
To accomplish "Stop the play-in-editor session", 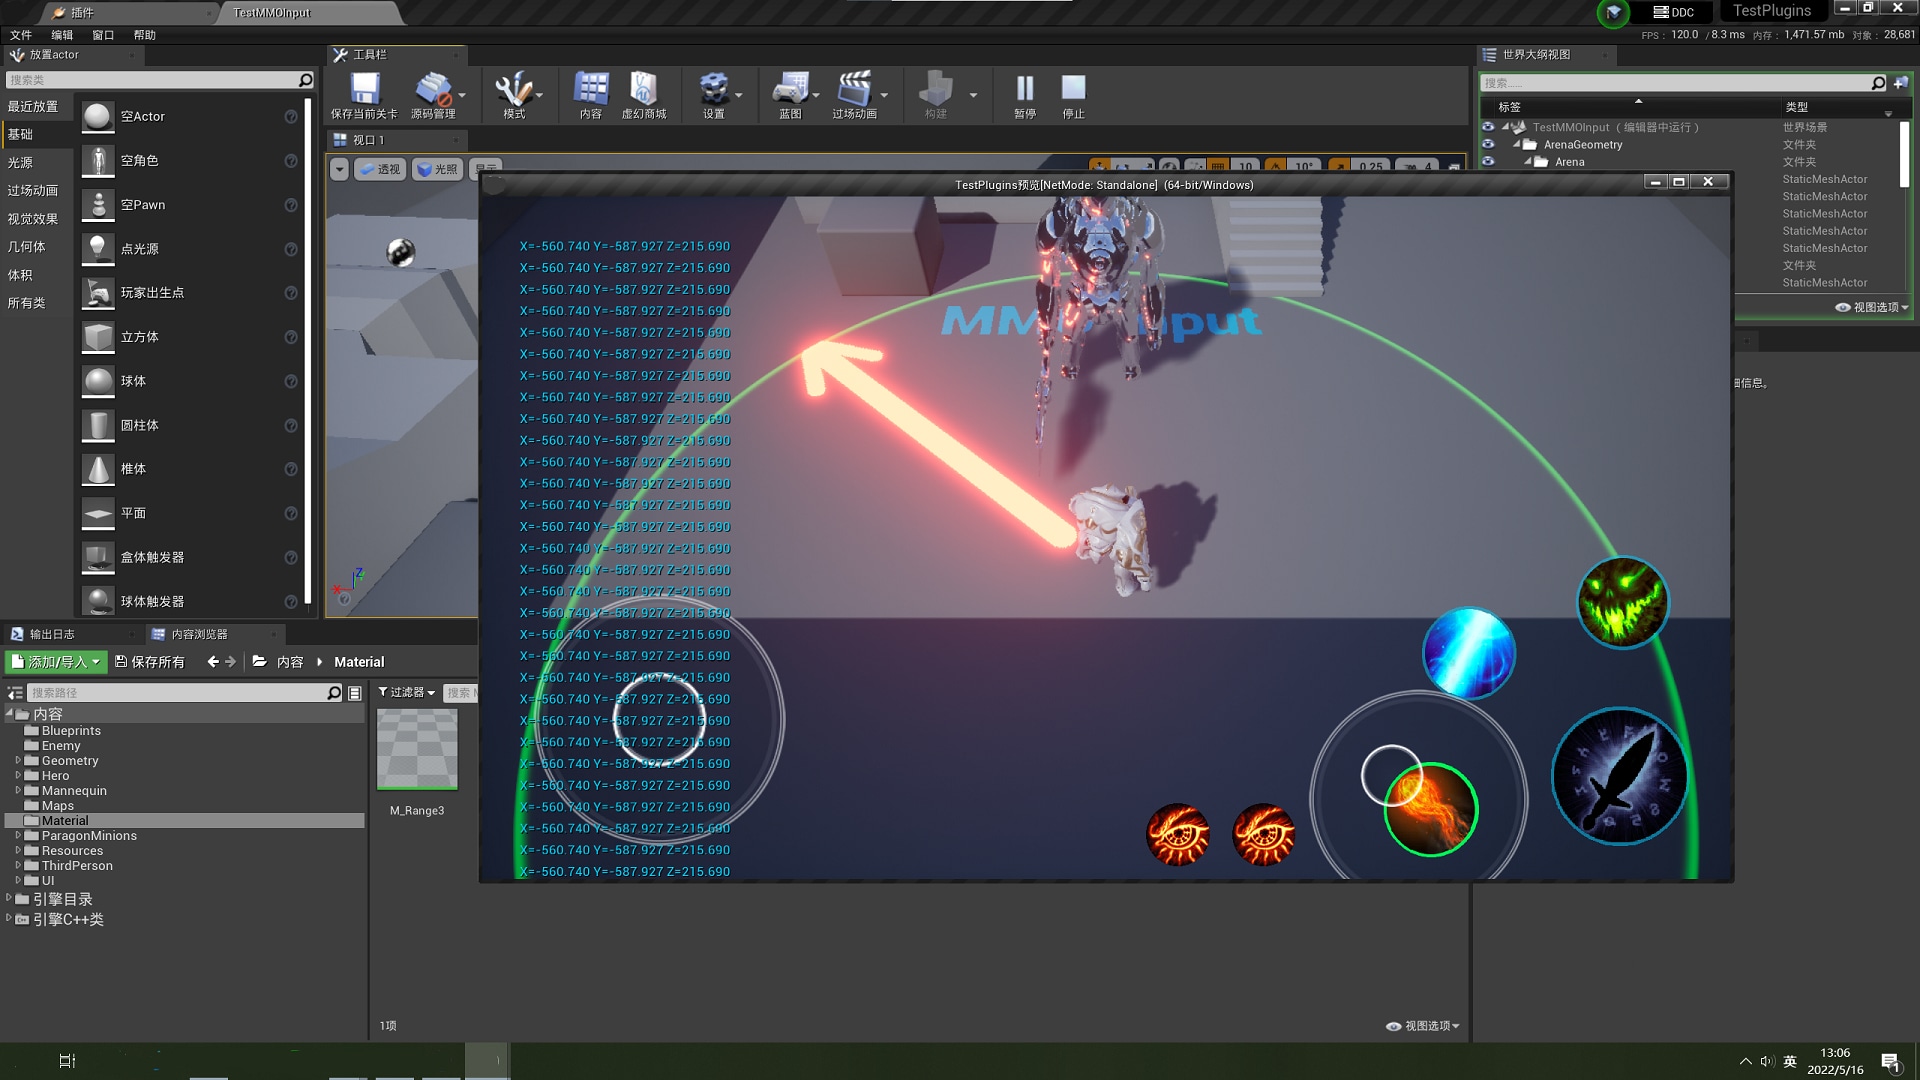I will 1073,90.
